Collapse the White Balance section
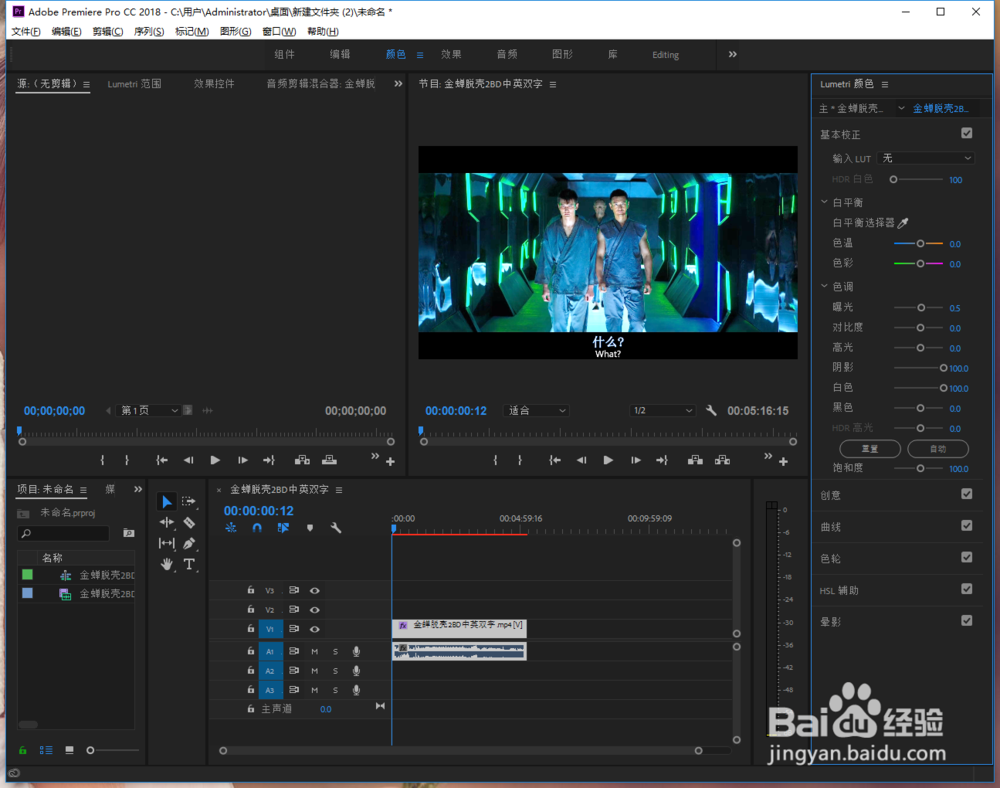Image resolution: width=1000 pixels, height=788 pixels. point(824,202)
